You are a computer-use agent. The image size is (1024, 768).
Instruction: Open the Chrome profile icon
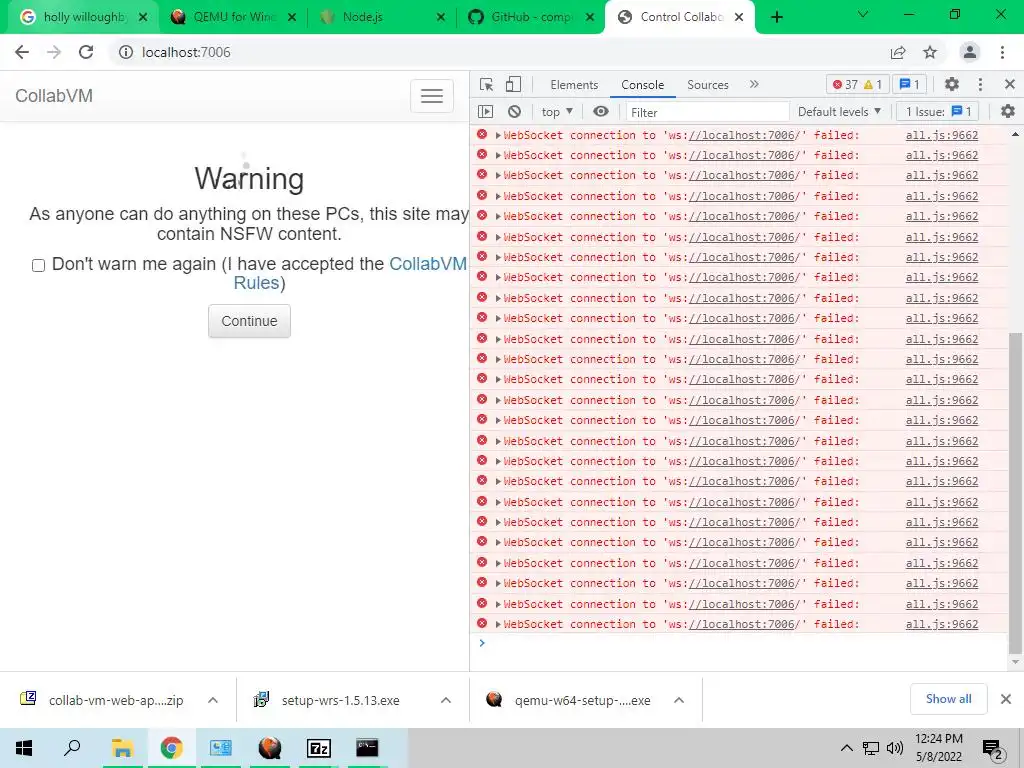tap(970, 52)
